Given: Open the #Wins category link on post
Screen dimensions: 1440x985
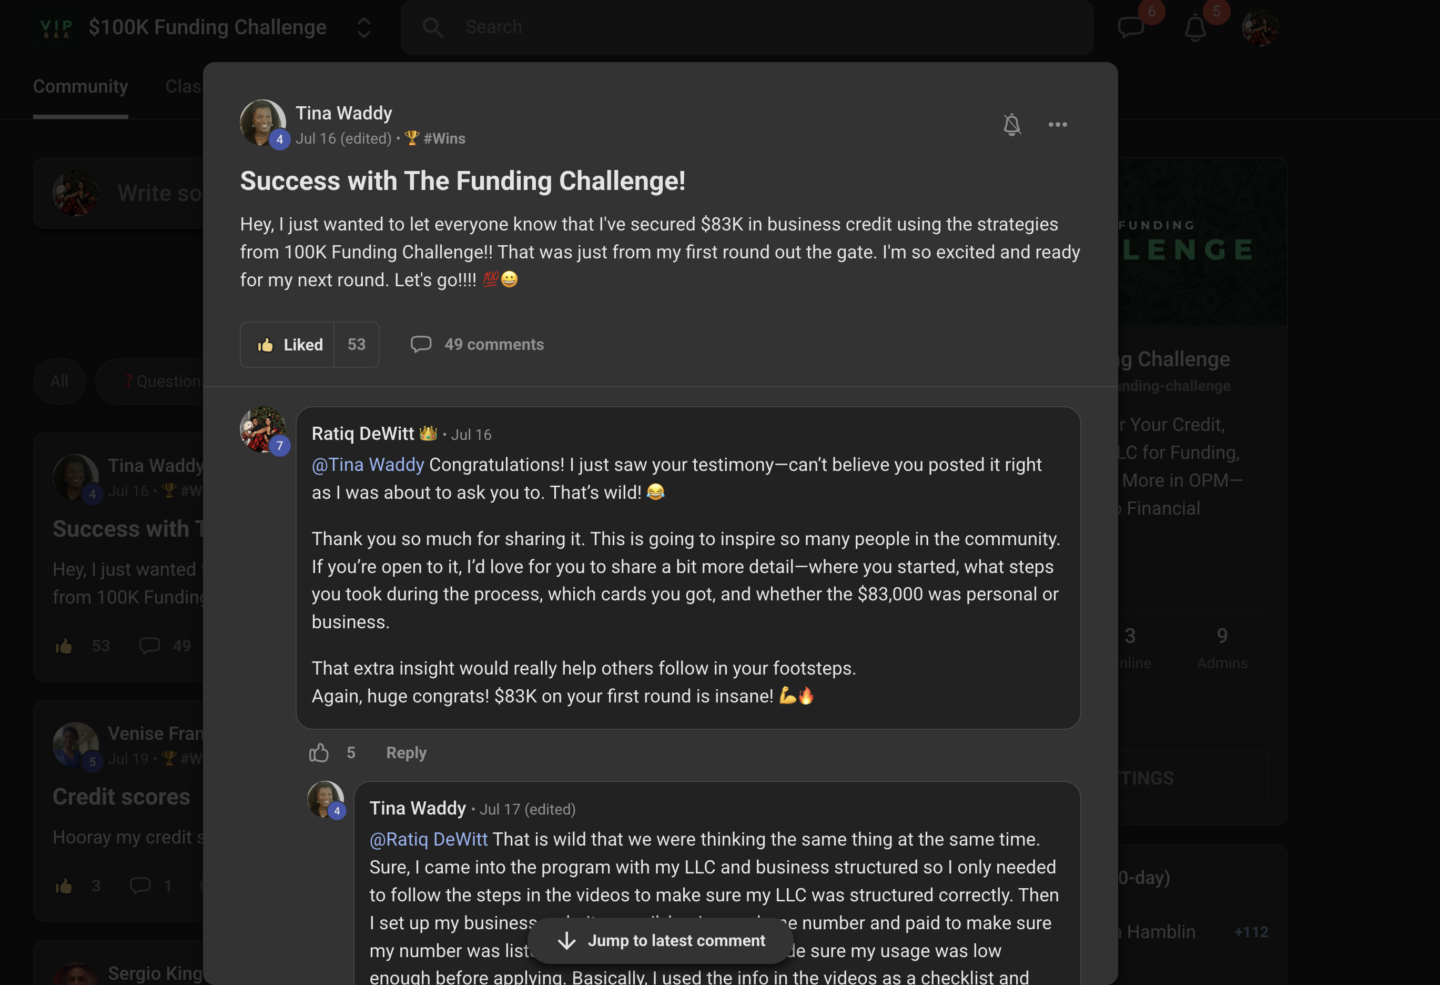Looking at the screenshot, I should [x=443, y=139].
